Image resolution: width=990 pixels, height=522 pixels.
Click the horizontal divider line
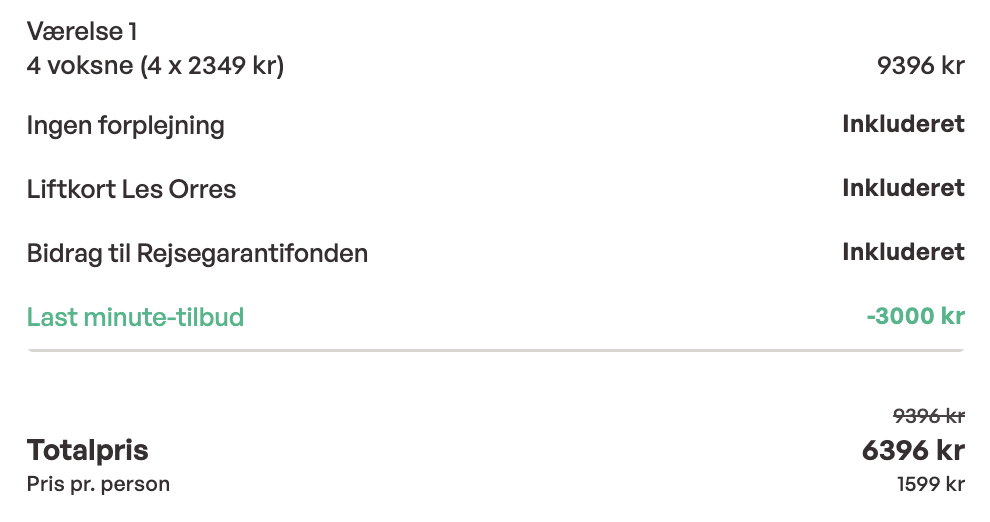(x=495, y=350)
